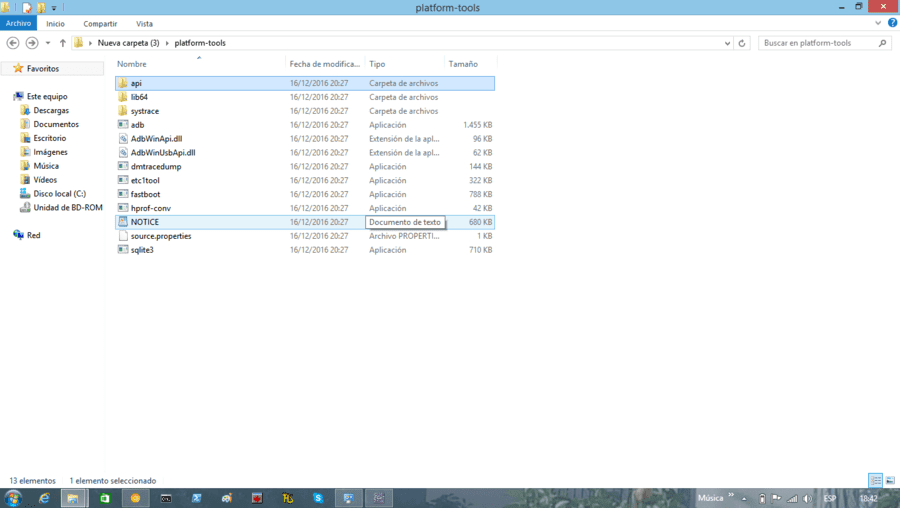This screenshot has height=508, width=900.
Task: Open the Inicio ribbon tab
Action: point(56,24)
